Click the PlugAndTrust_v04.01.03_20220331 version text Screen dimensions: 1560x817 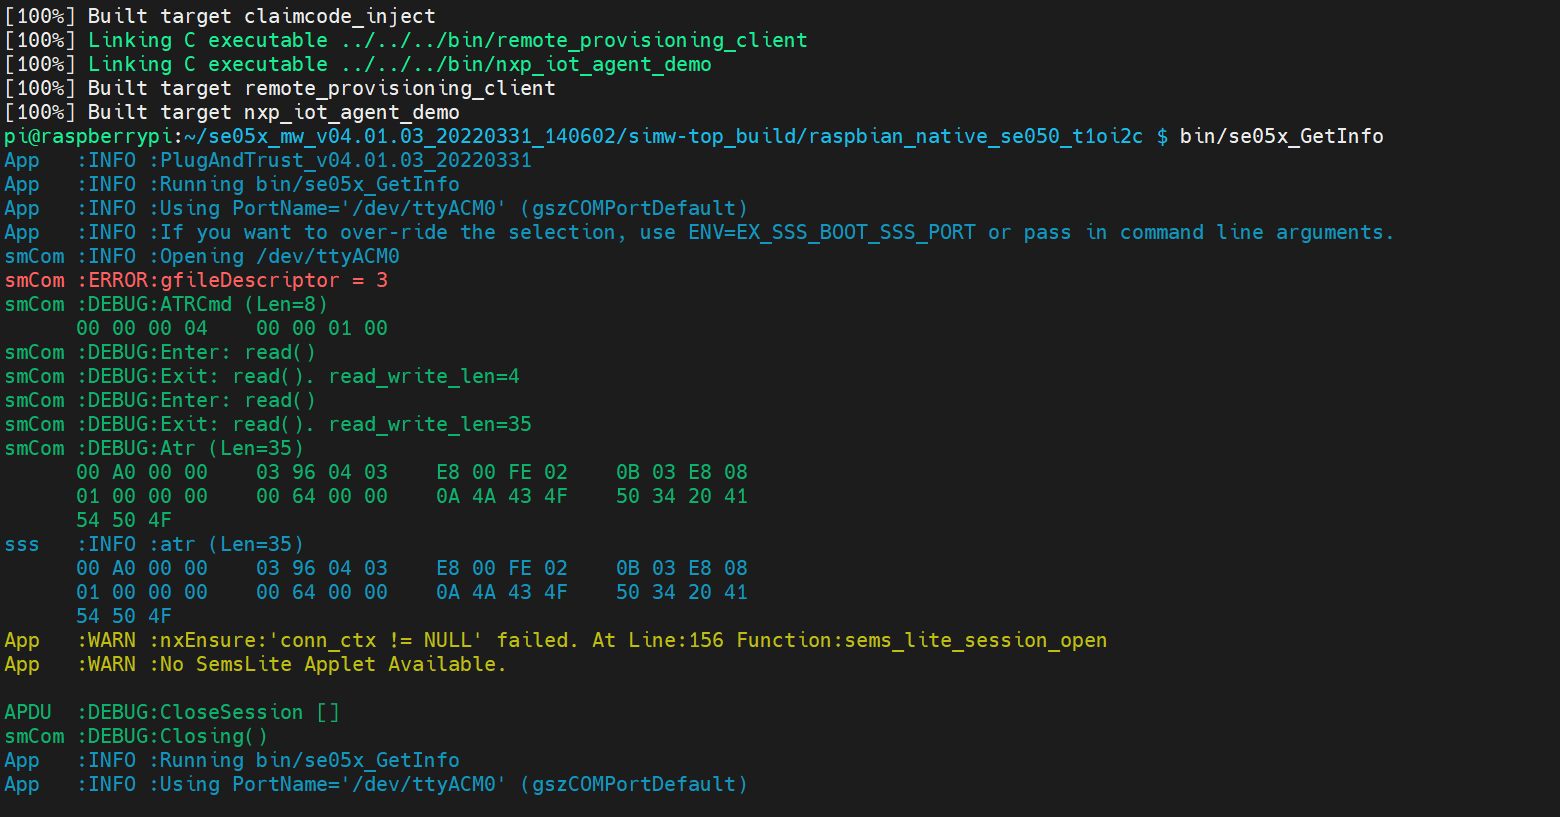coord(345,160)
